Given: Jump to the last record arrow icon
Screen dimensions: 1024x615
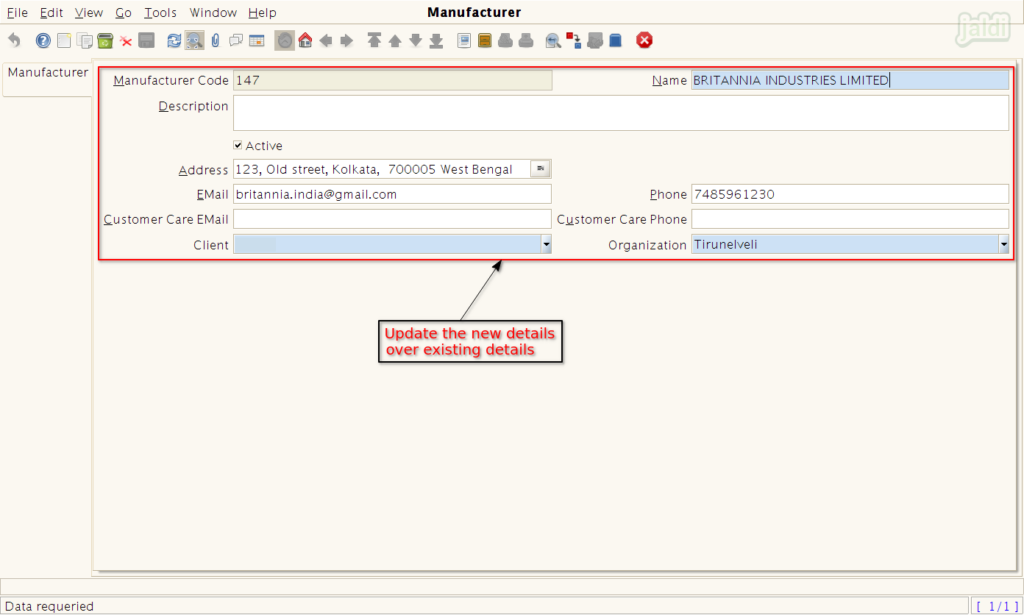Looking at the screenshot, I should click(x=436, y=40).
